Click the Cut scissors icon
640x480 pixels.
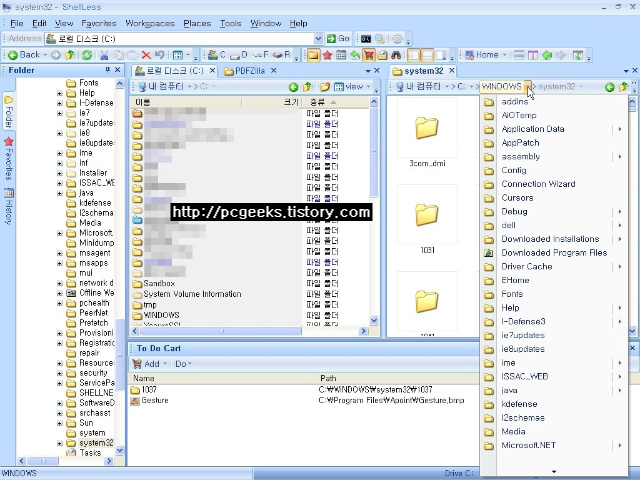click(x=104, y=55)
